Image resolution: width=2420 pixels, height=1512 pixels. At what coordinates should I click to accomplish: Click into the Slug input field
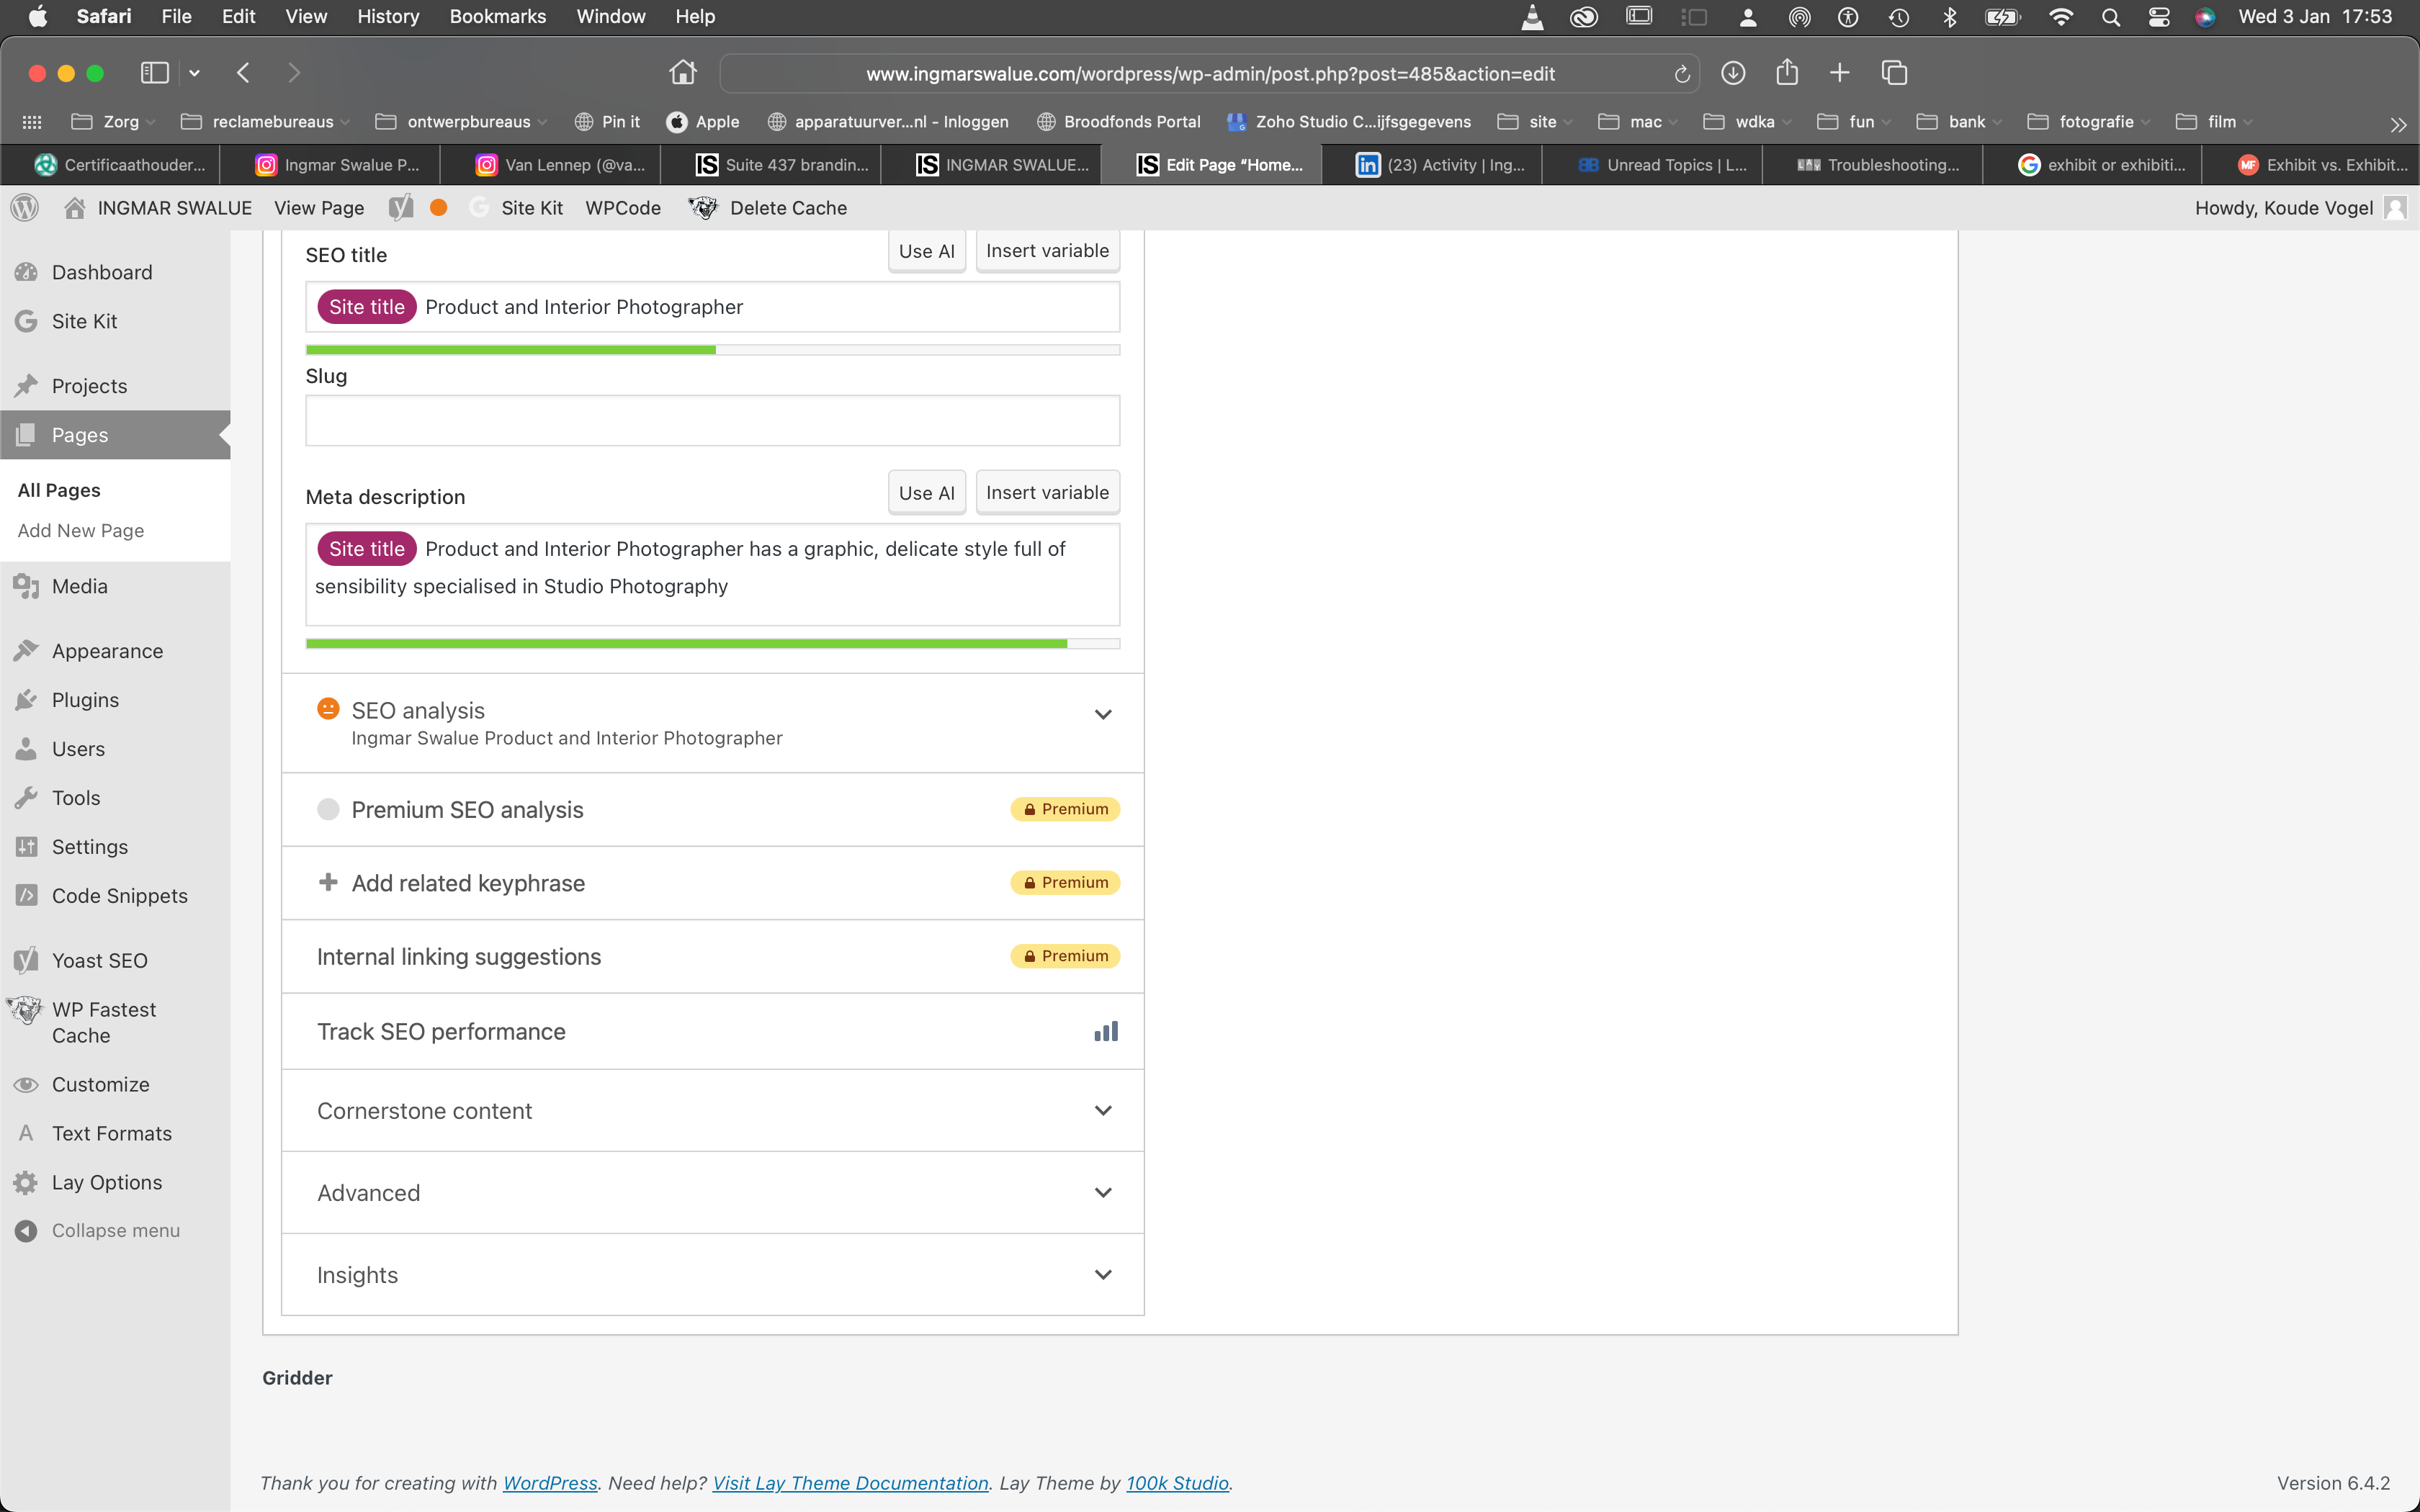pos(712,421)
